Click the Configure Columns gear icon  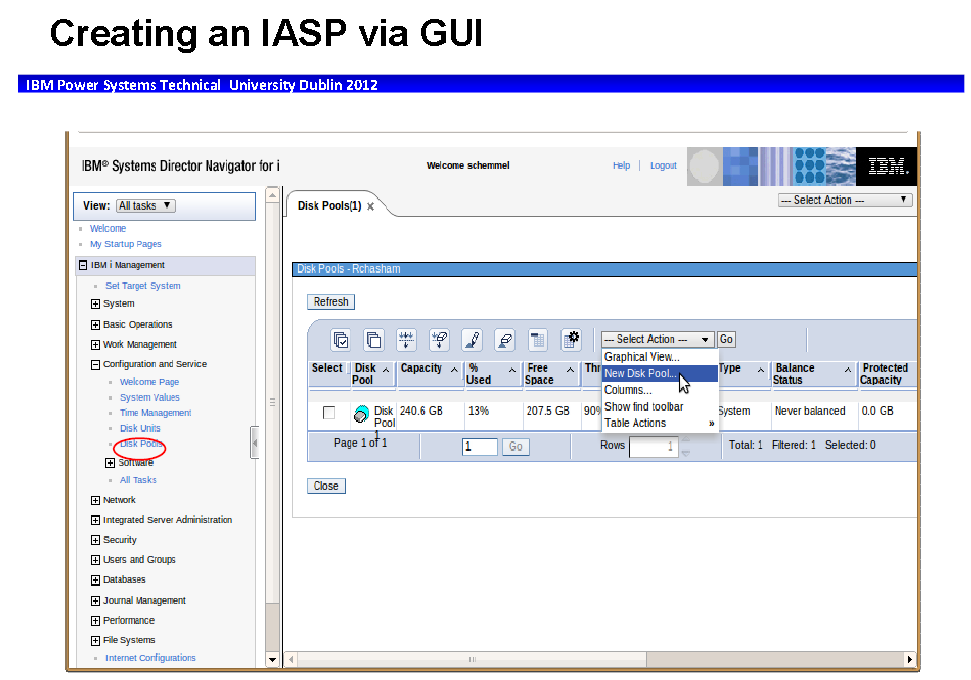click(x=571, y=339)
